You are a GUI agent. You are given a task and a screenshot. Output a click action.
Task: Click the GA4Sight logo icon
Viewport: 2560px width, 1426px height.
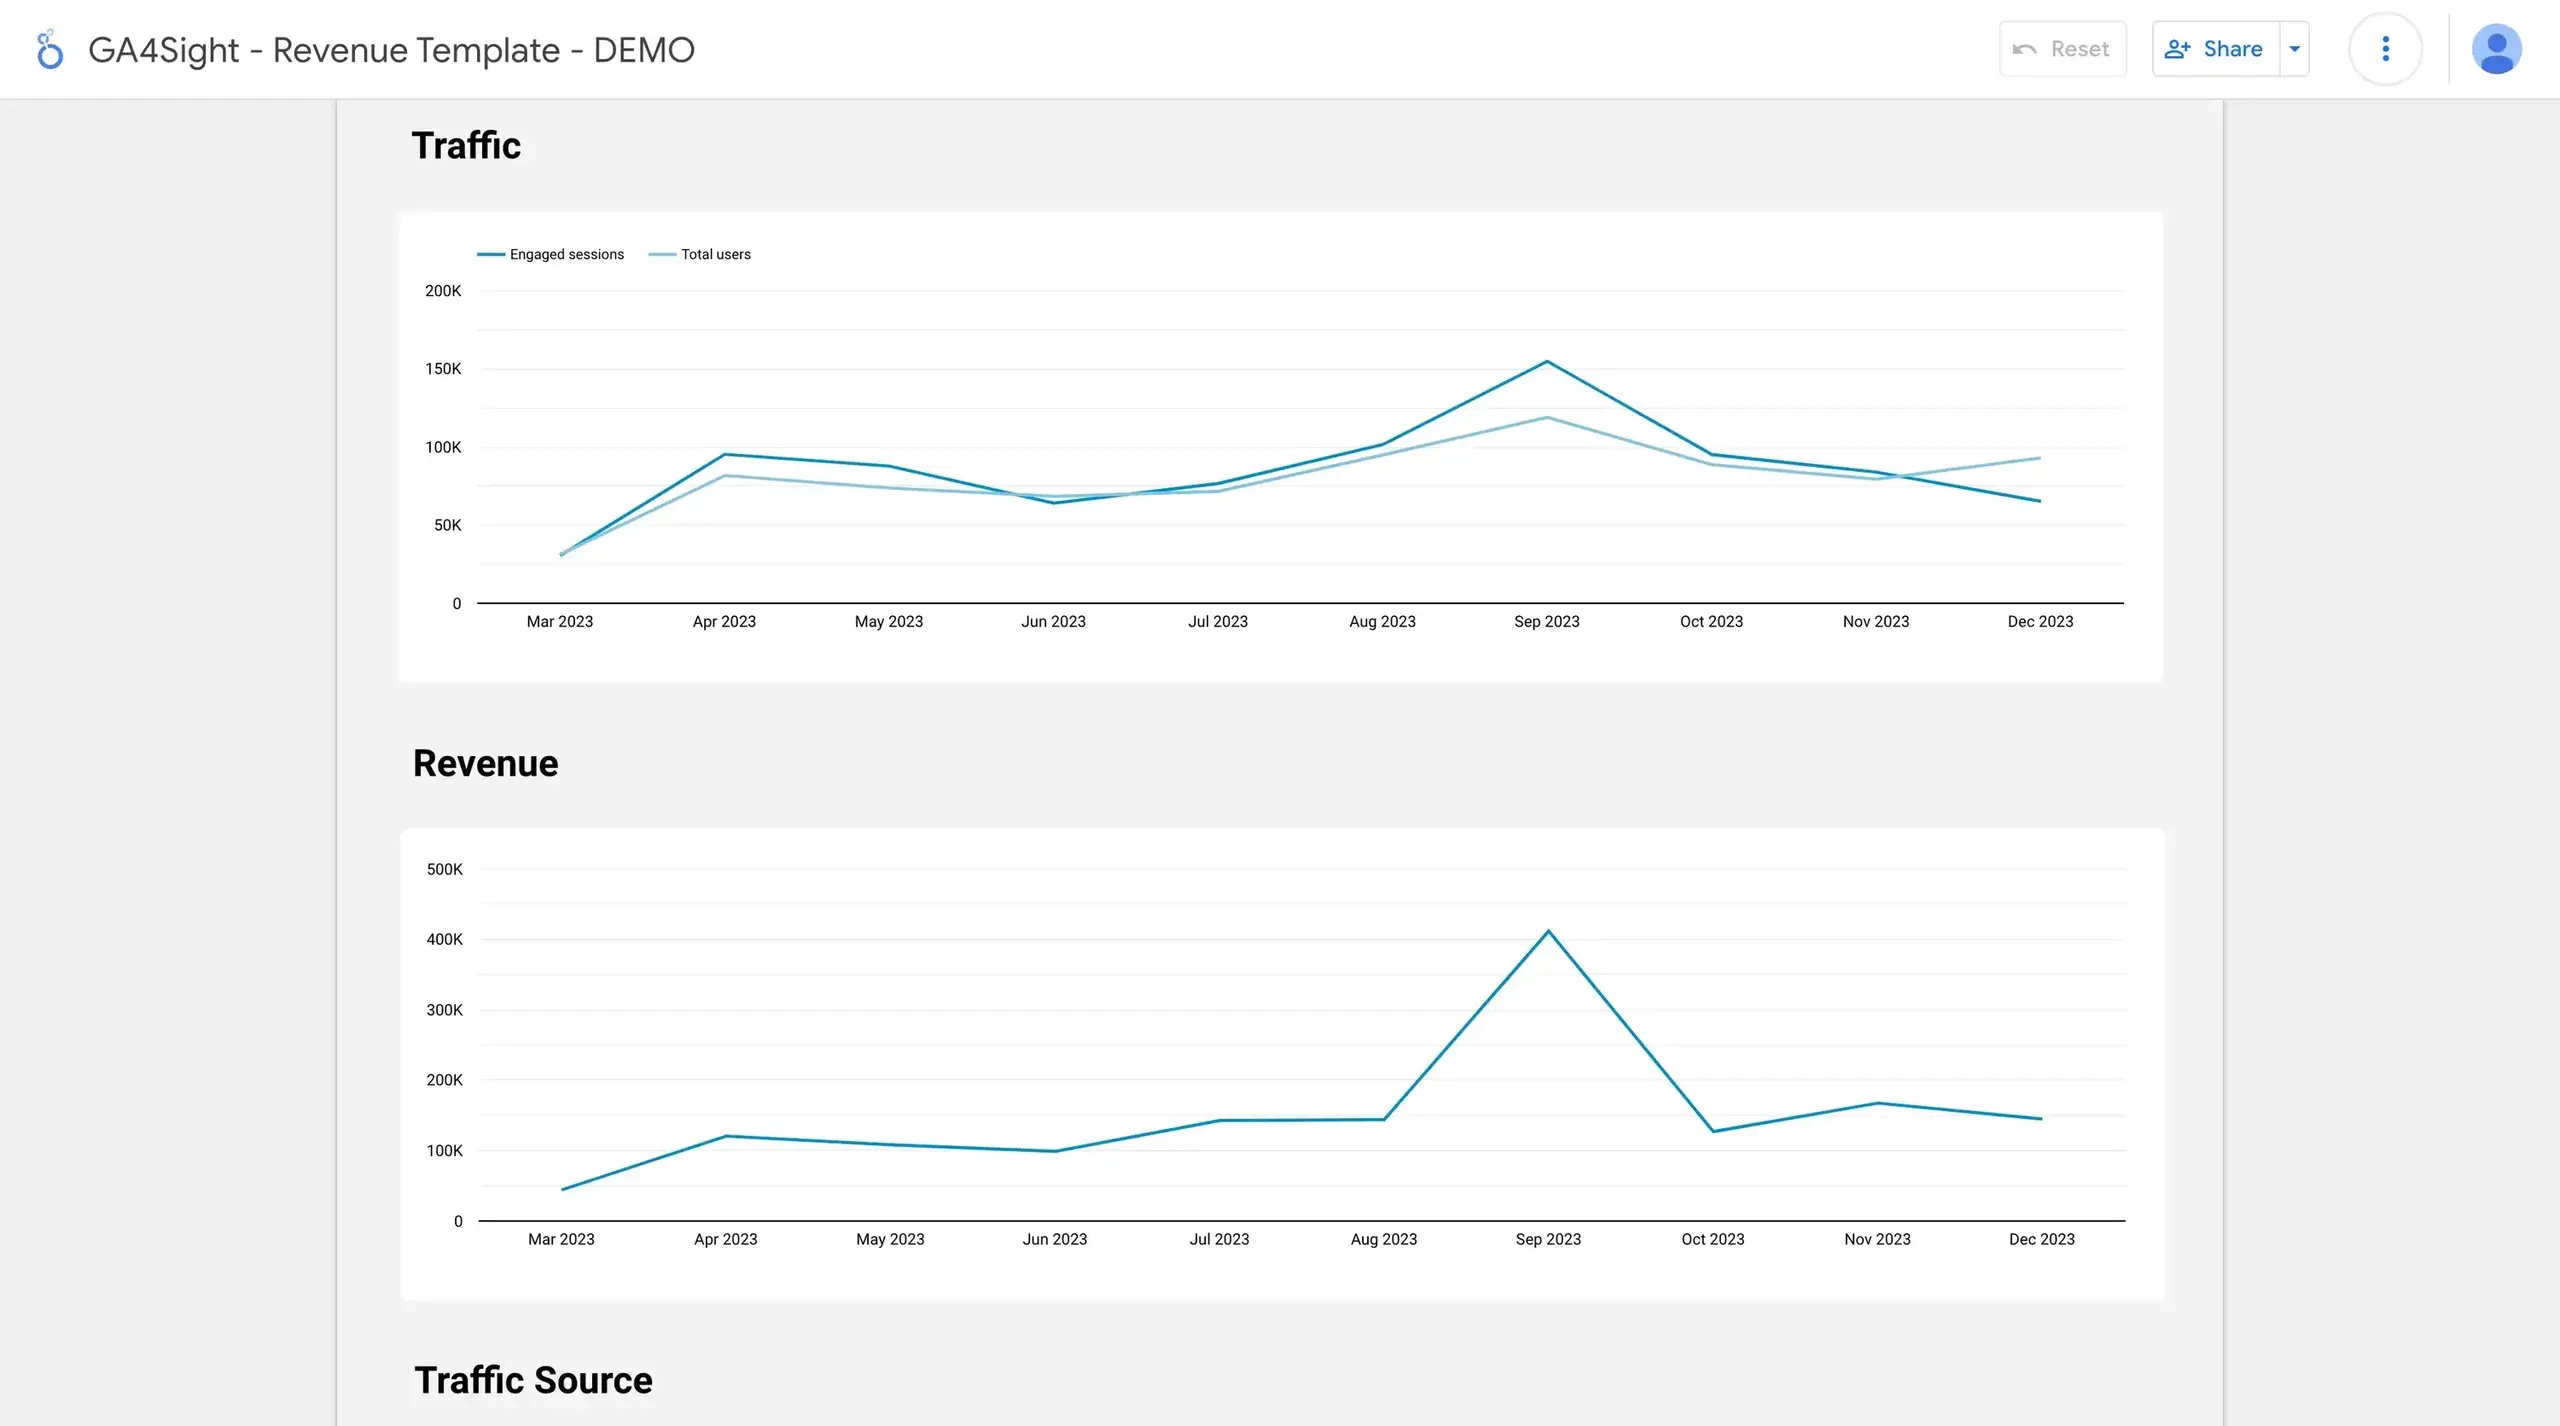pyautogui.click(x=49, y=48)
